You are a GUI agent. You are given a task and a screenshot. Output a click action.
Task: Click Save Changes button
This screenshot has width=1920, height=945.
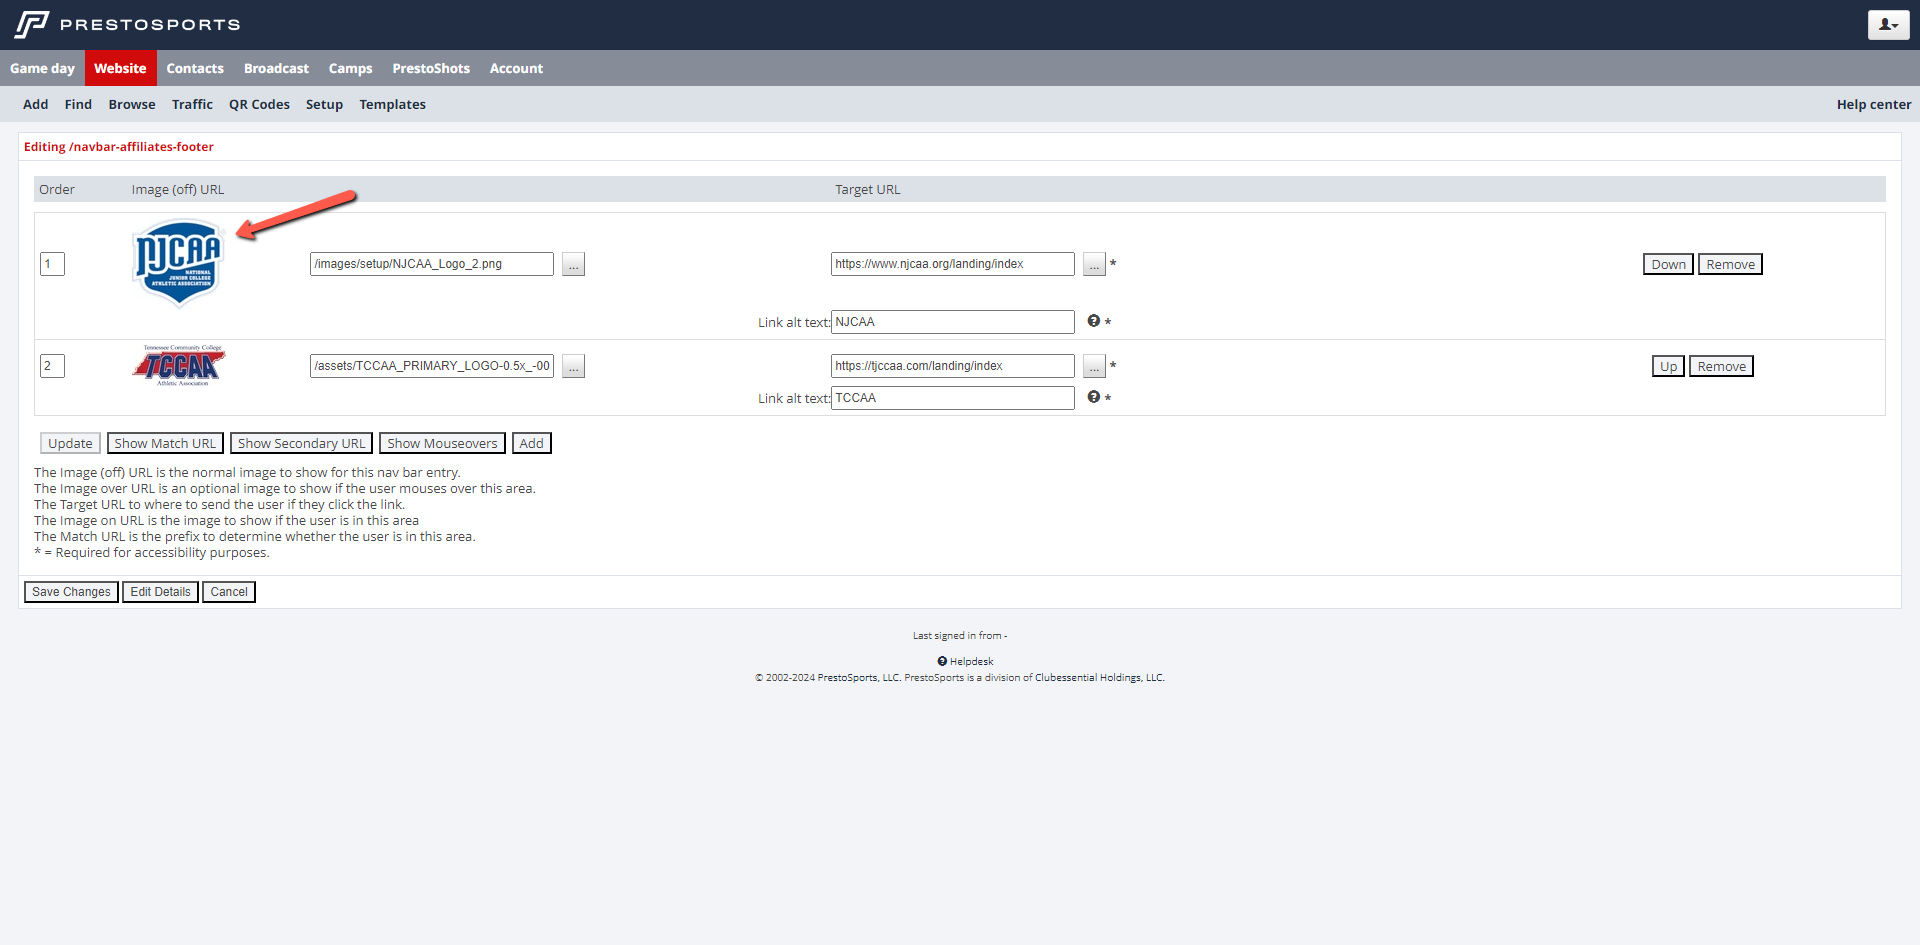point(71,592)
